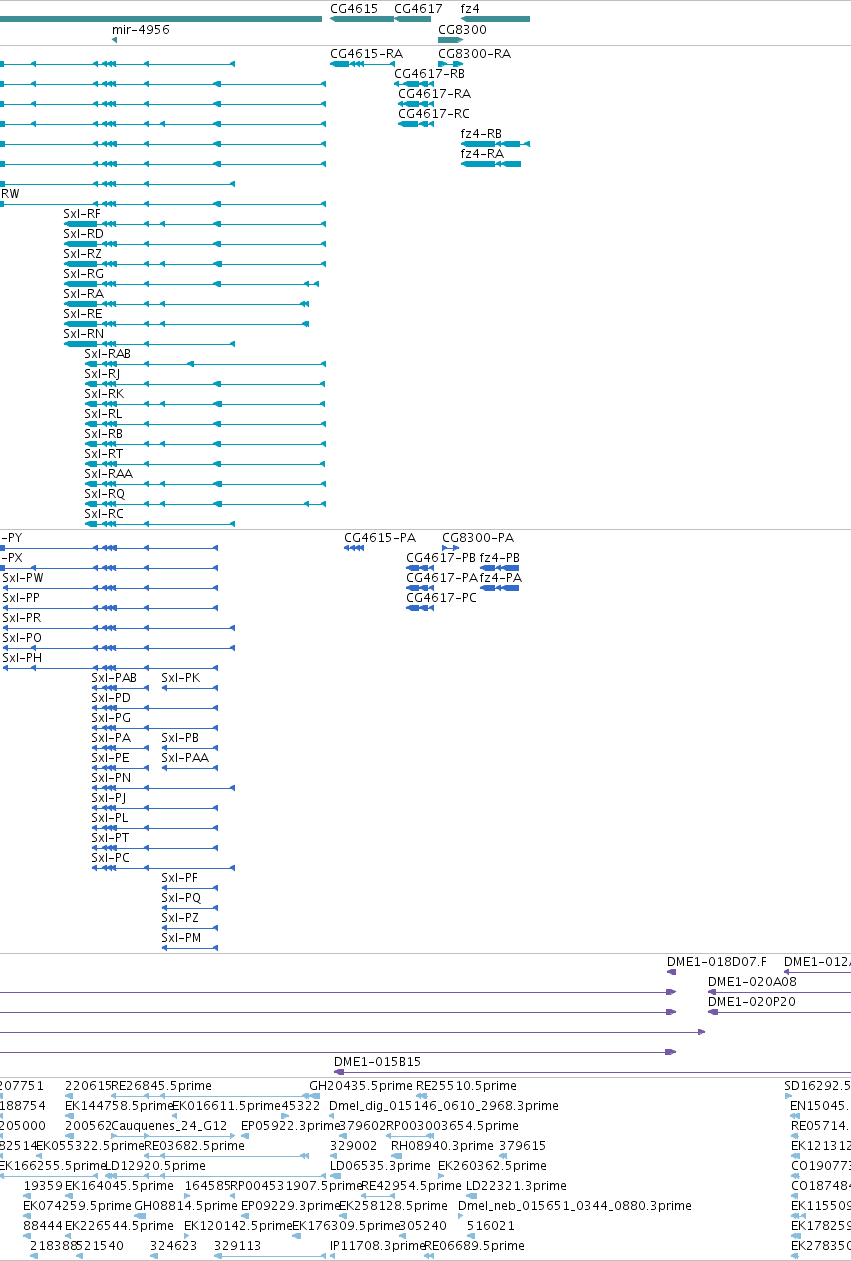Click the Sxl-PK protein label
This screenshot has height=1261, width=851.
coord(181,678)
